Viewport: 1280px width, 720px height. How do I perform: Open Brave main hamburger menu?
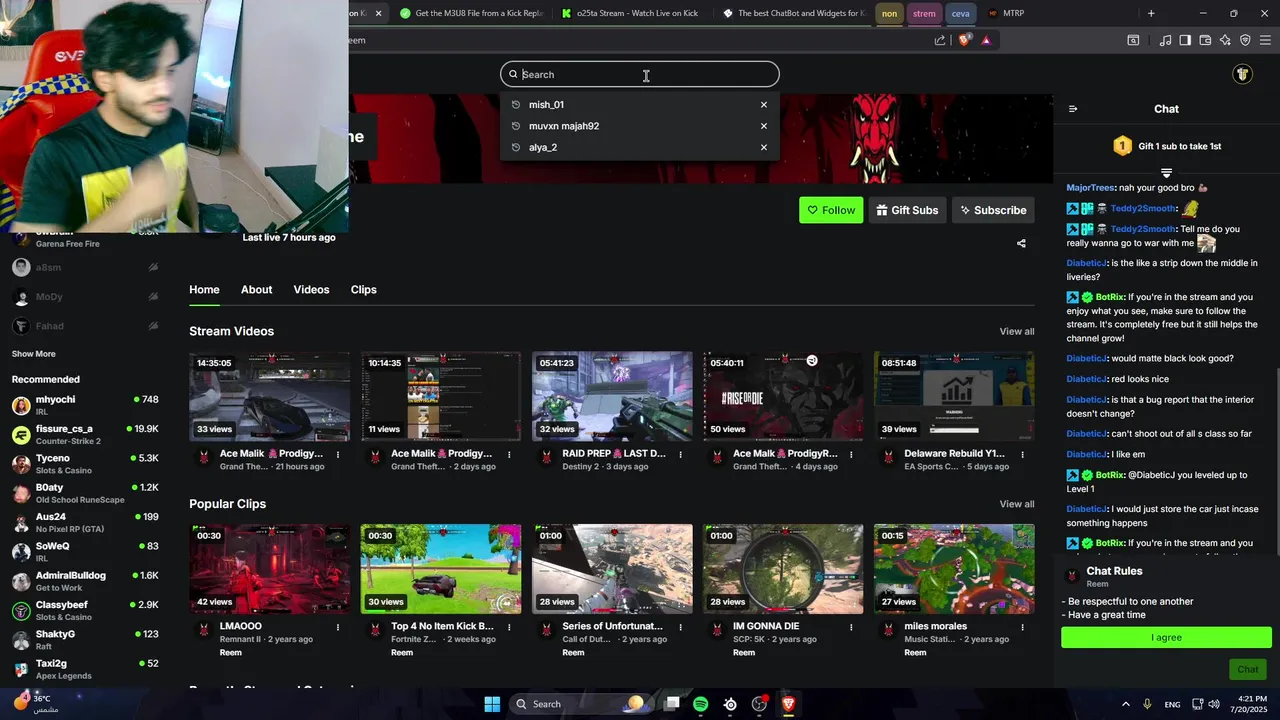click(1265, 40)
